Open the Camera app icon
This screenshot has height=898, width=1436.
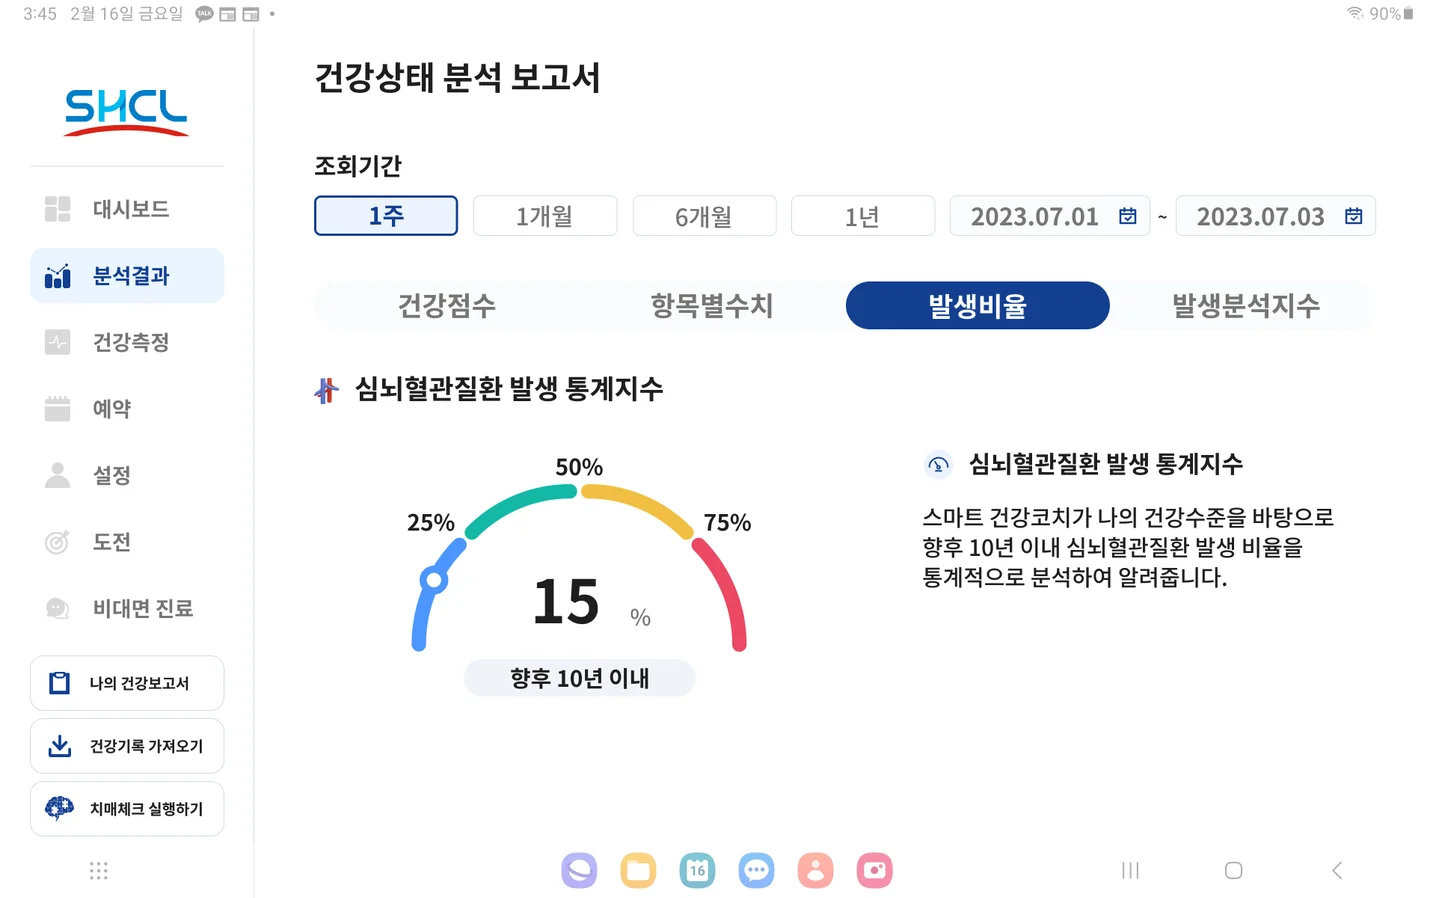874,871
